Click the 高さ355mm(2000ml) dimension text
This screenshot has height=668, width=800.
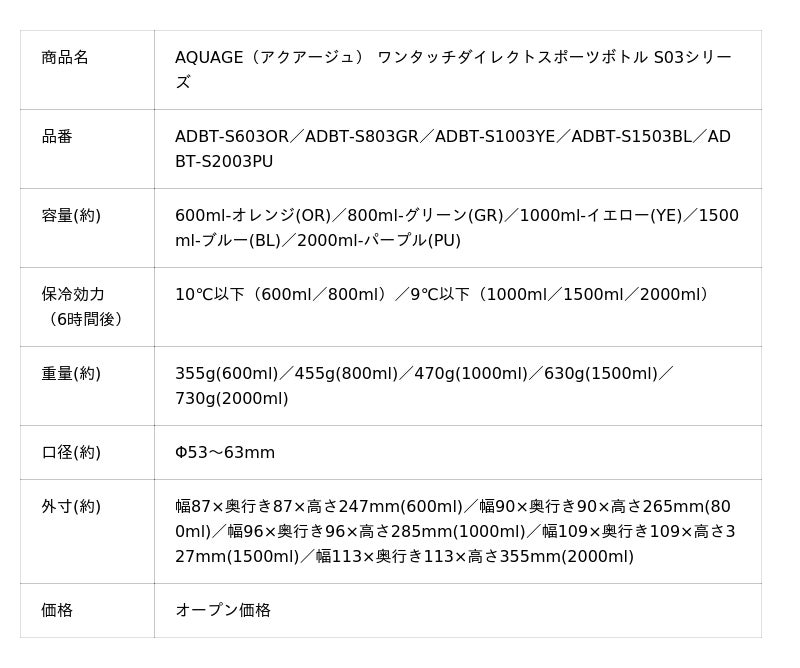[551, 556]
